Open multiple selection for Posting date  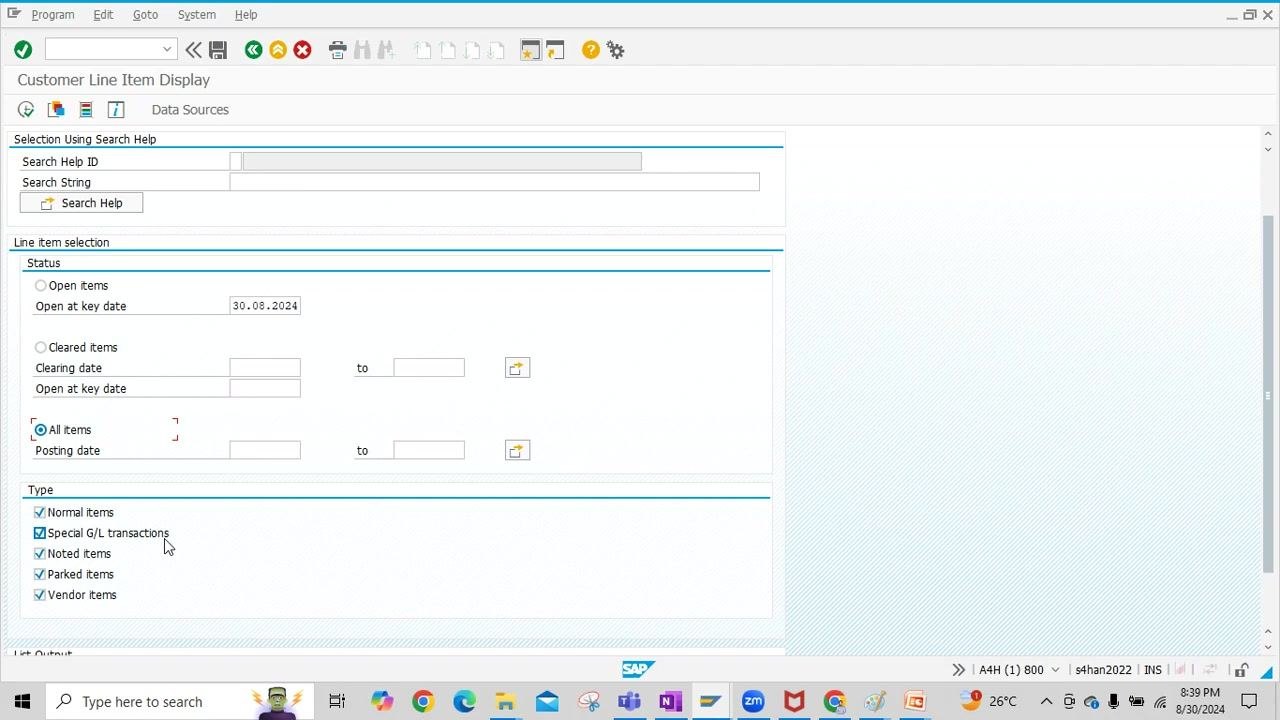tap(517, 451)
